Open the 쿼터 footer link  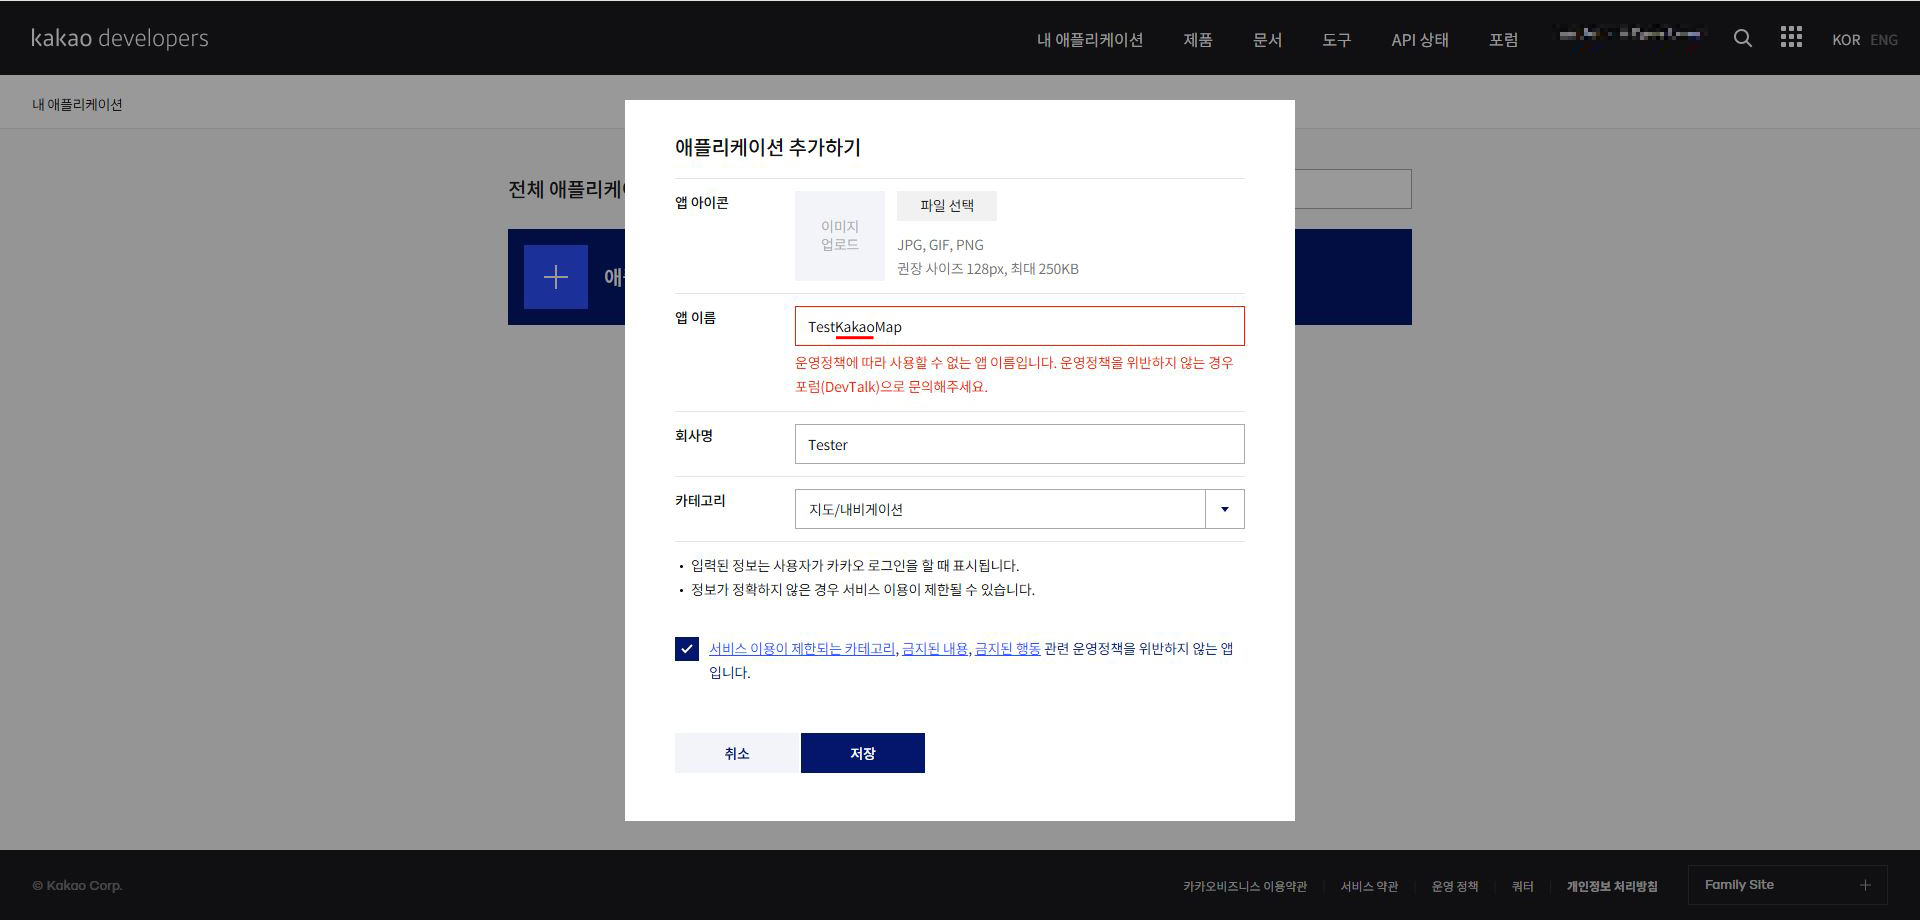coord(1522,886)
